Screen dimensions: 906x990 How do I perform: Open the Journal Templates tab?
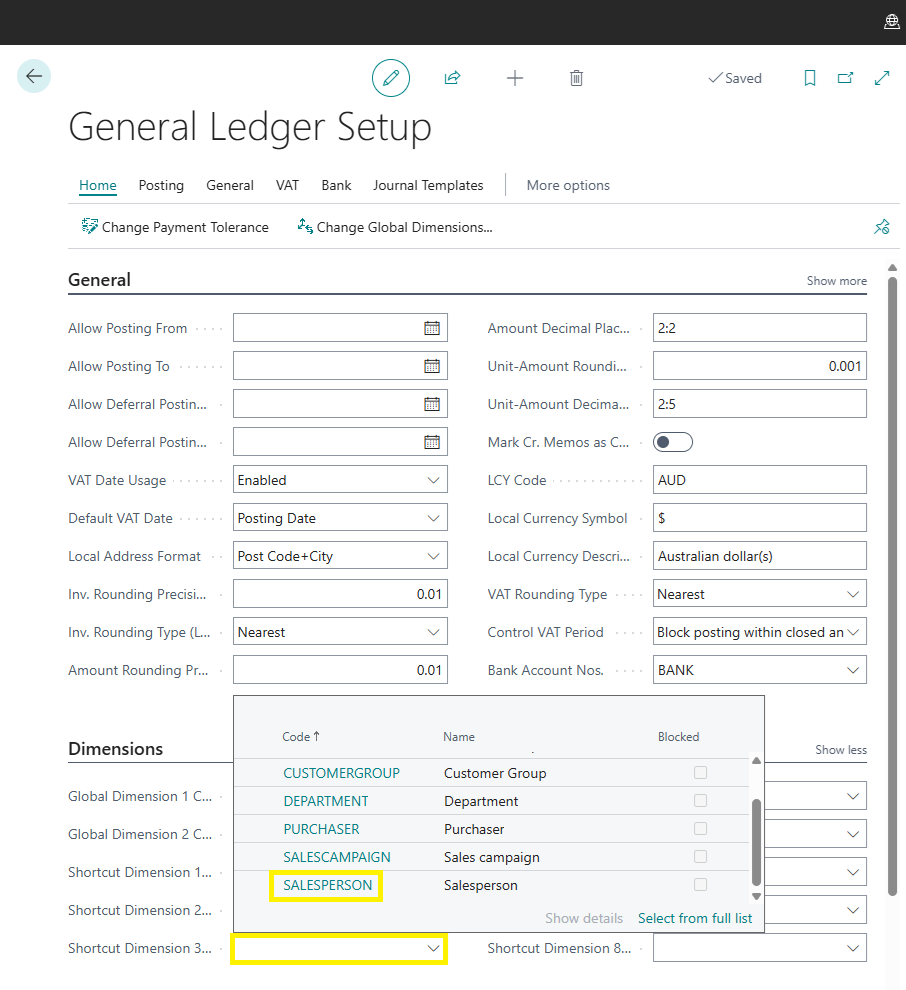click(x=428, y=185)
